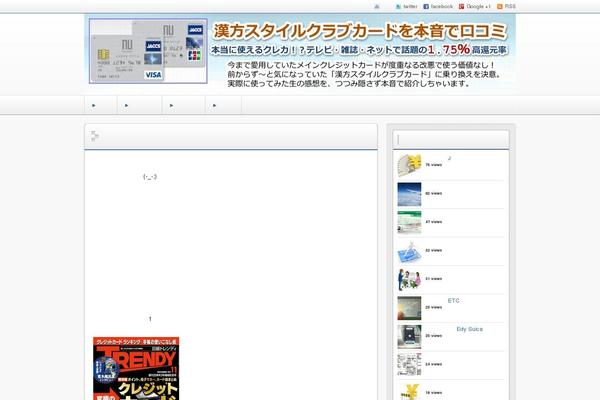Open the thumbnail beside Edy Suica link

(409, 336)
